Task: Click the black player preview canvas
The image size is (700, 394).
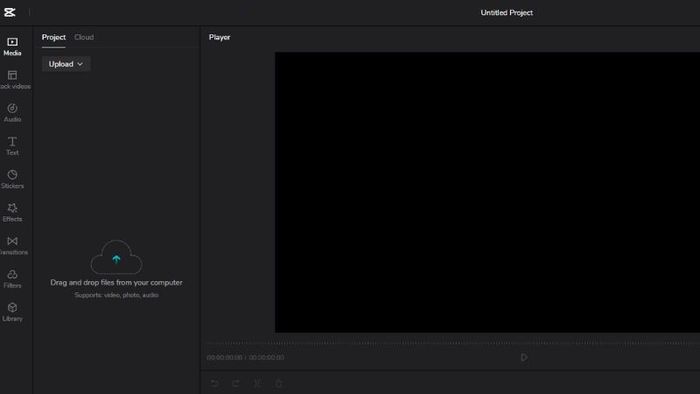Action: point(487,192)
